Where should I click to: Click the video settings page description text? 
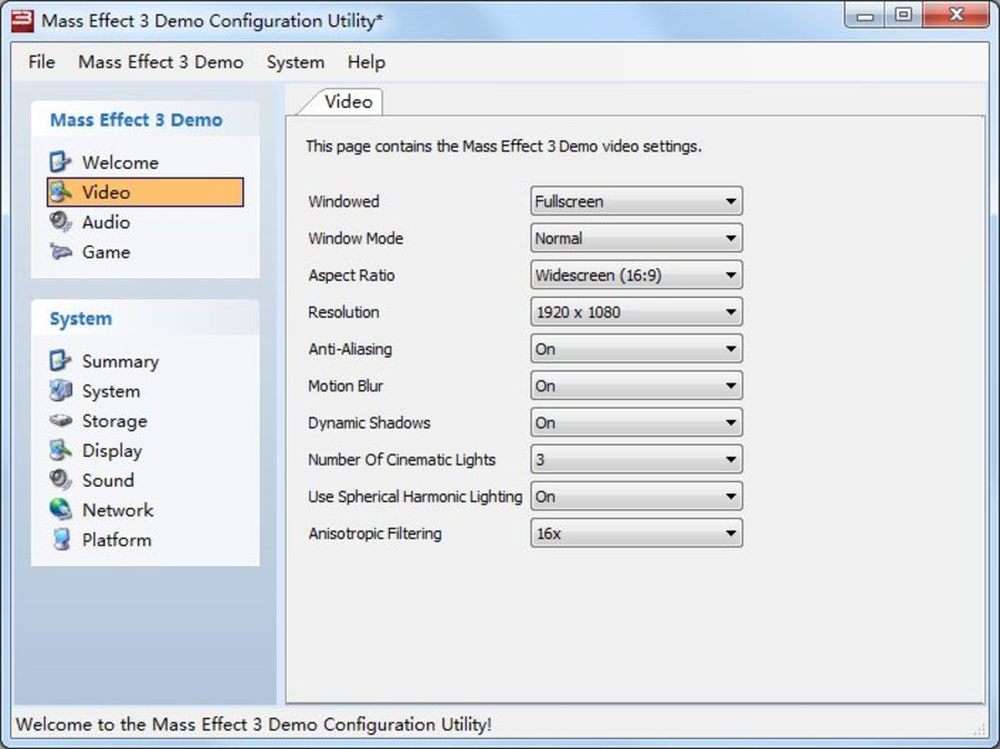503,146
